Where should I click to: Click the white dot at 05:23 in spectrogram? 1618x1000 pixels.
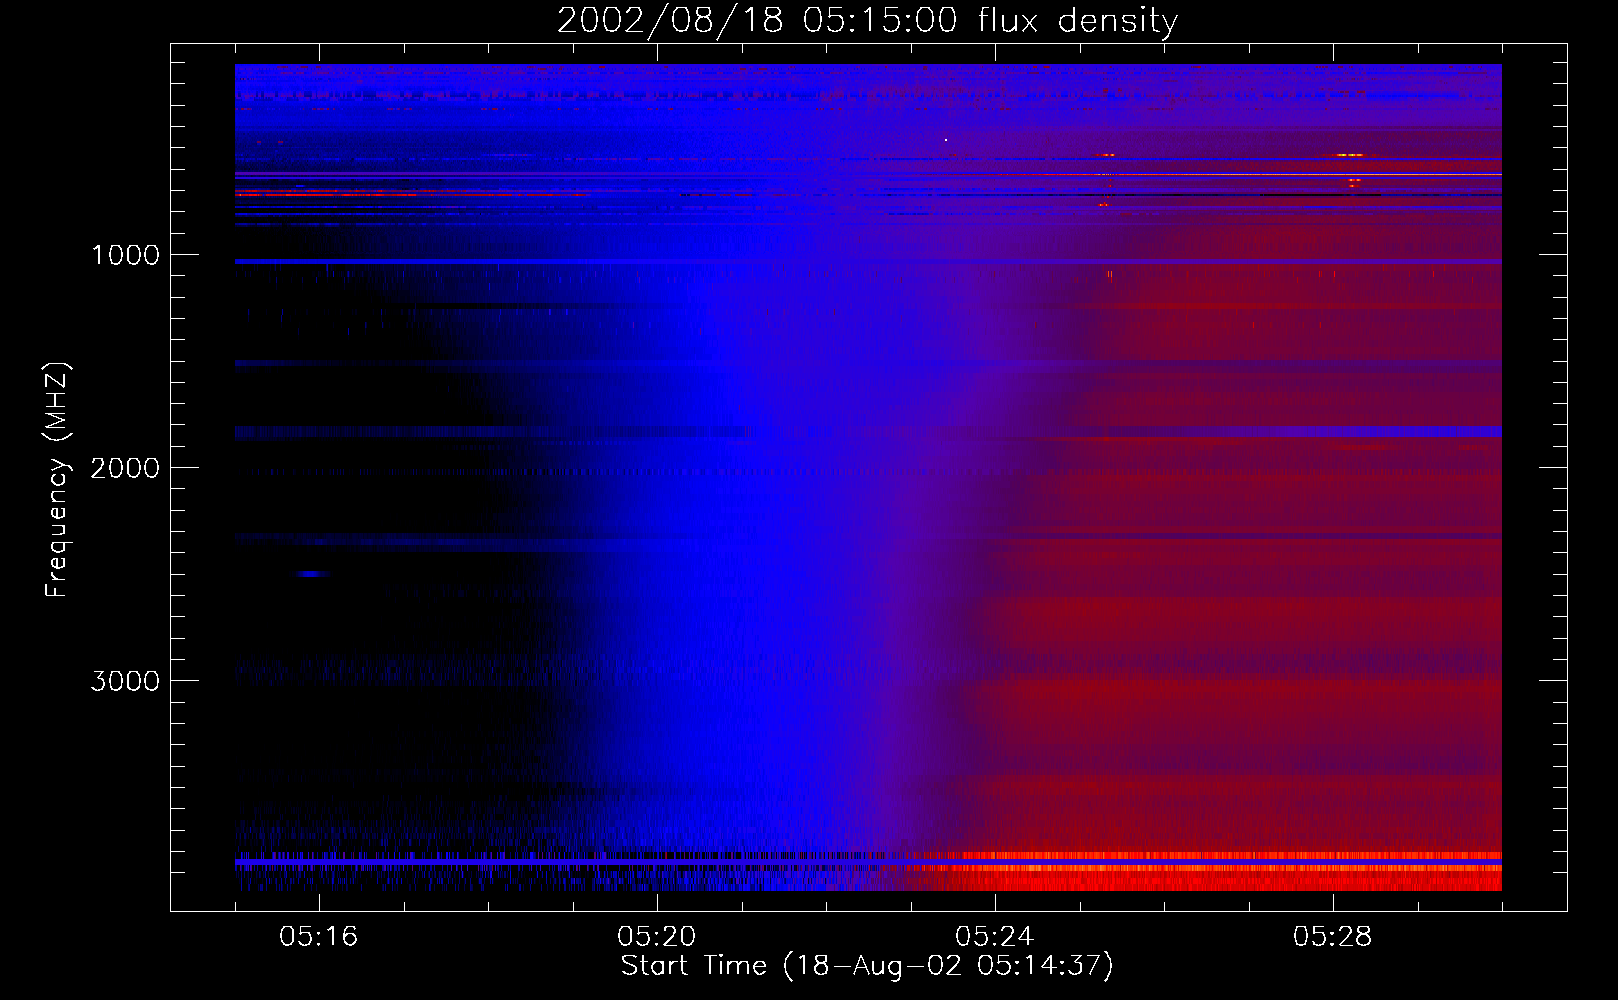point(945,140)
